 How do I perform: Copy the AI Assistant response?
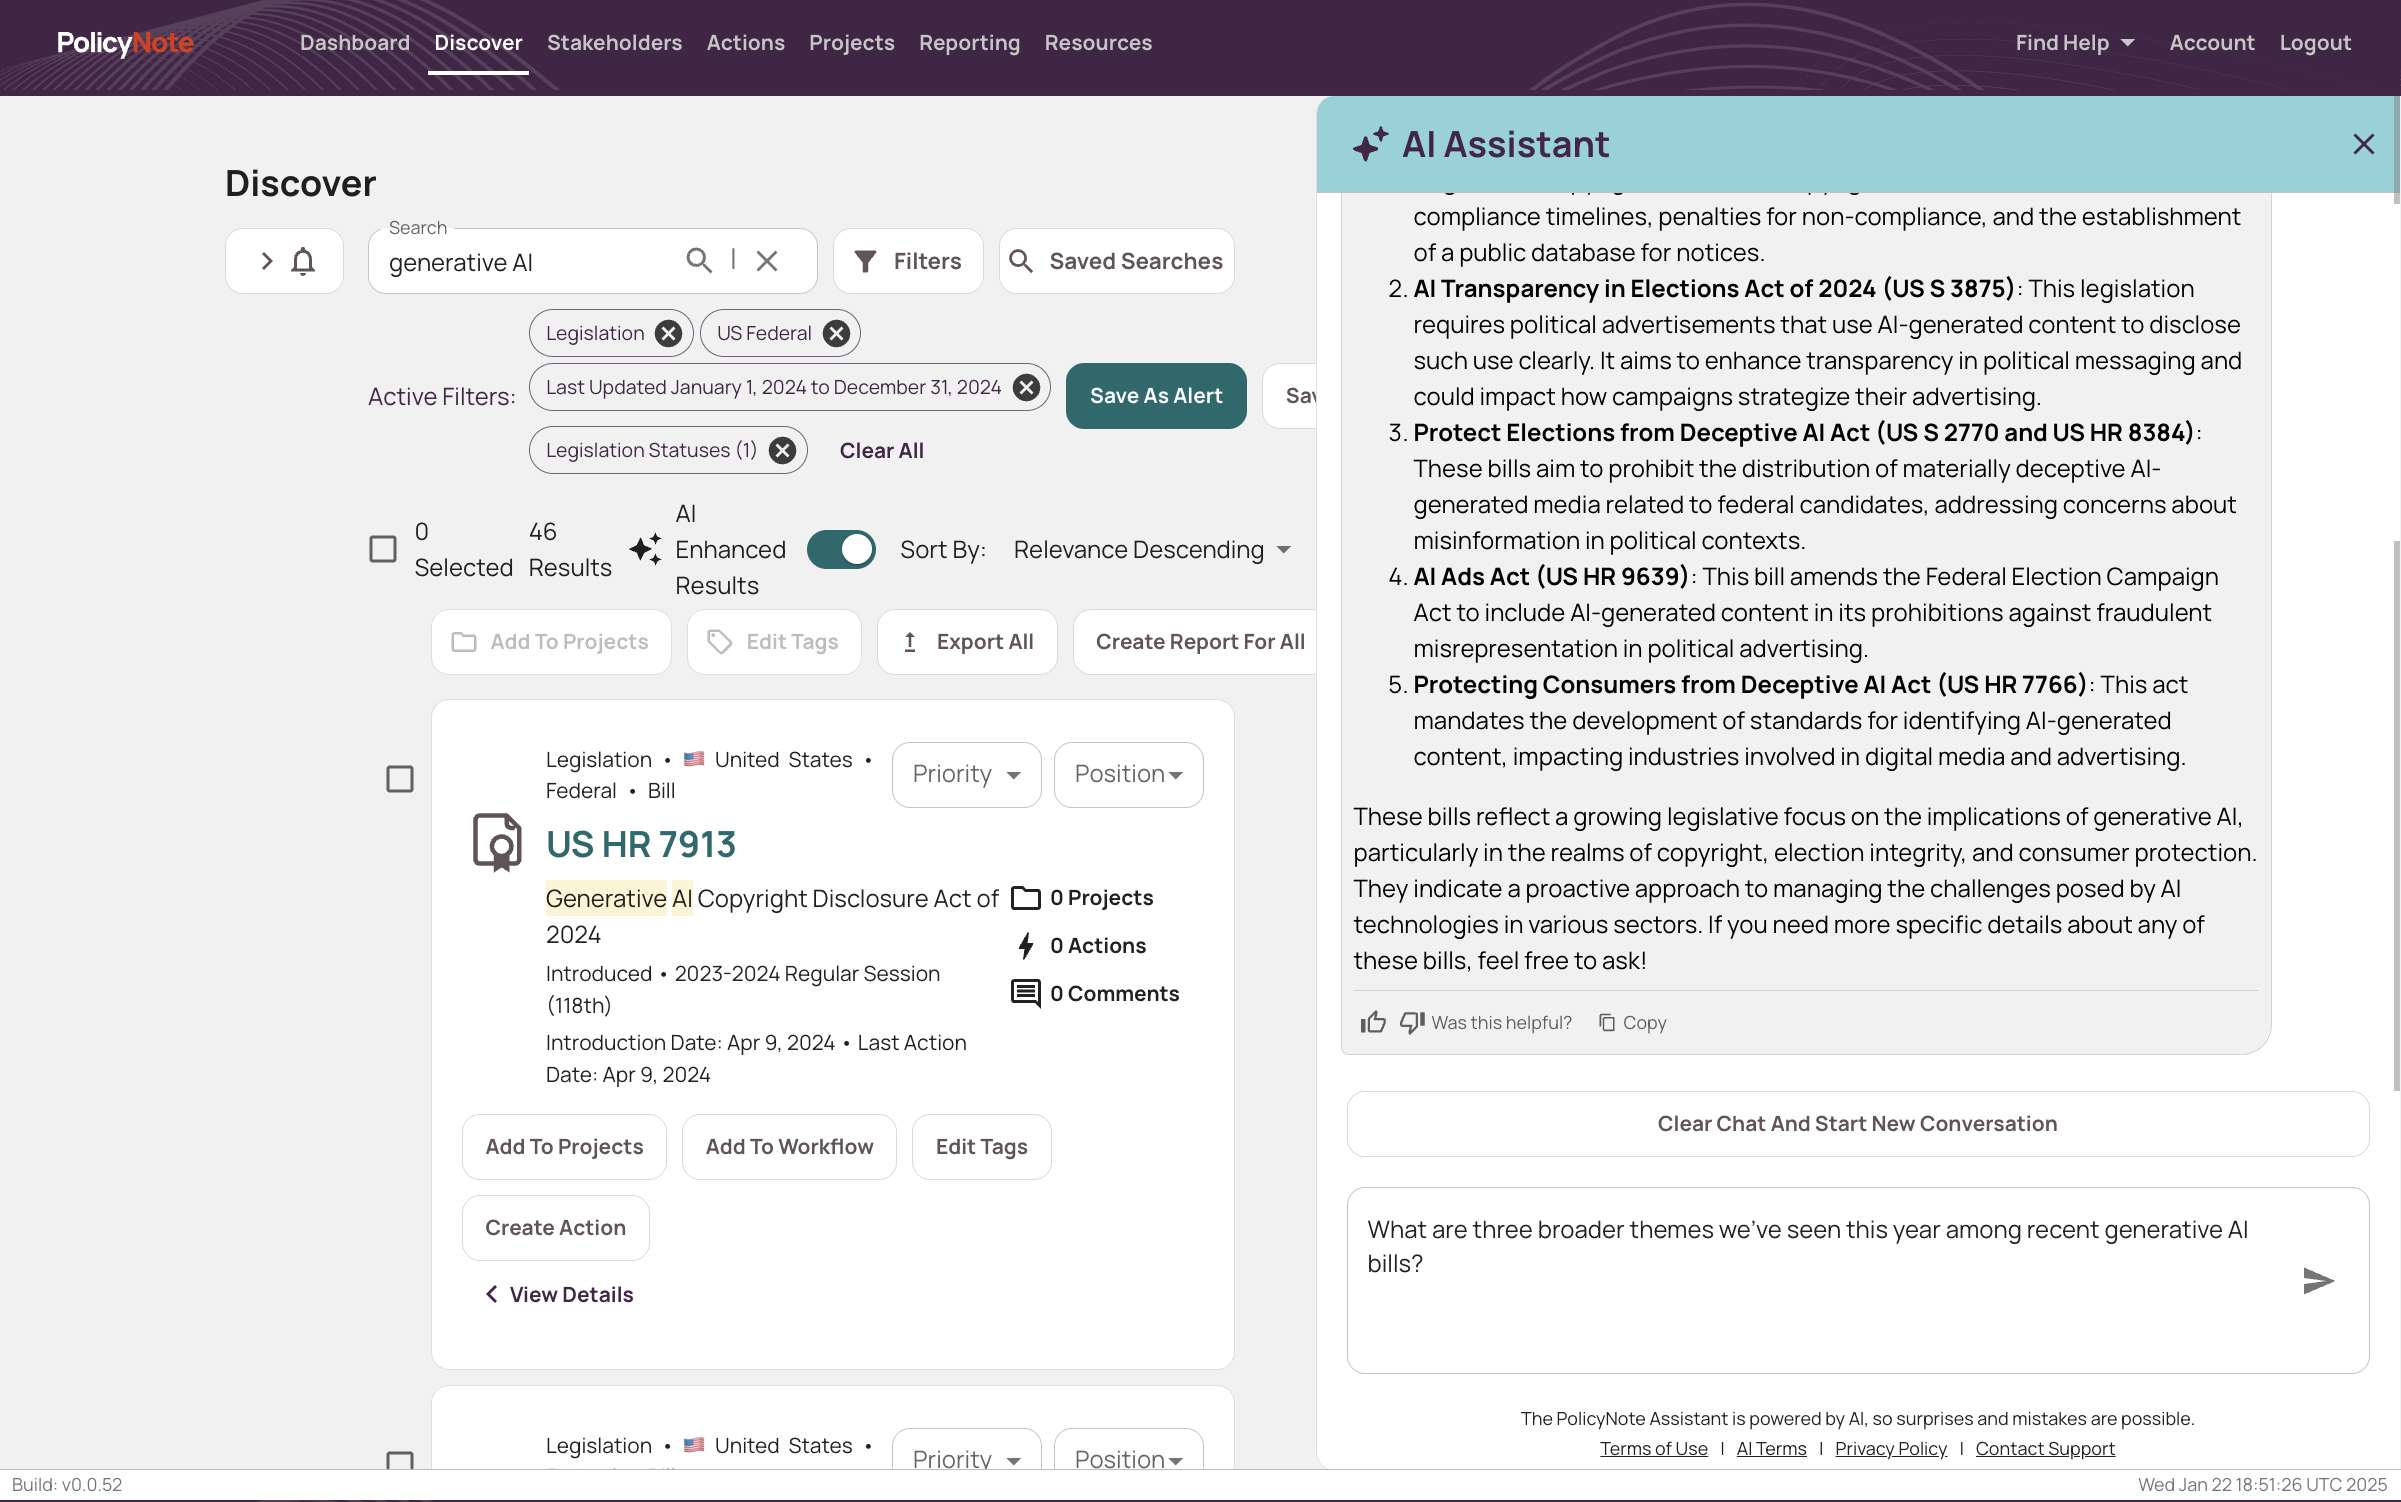click(x=1632, y=1022)
